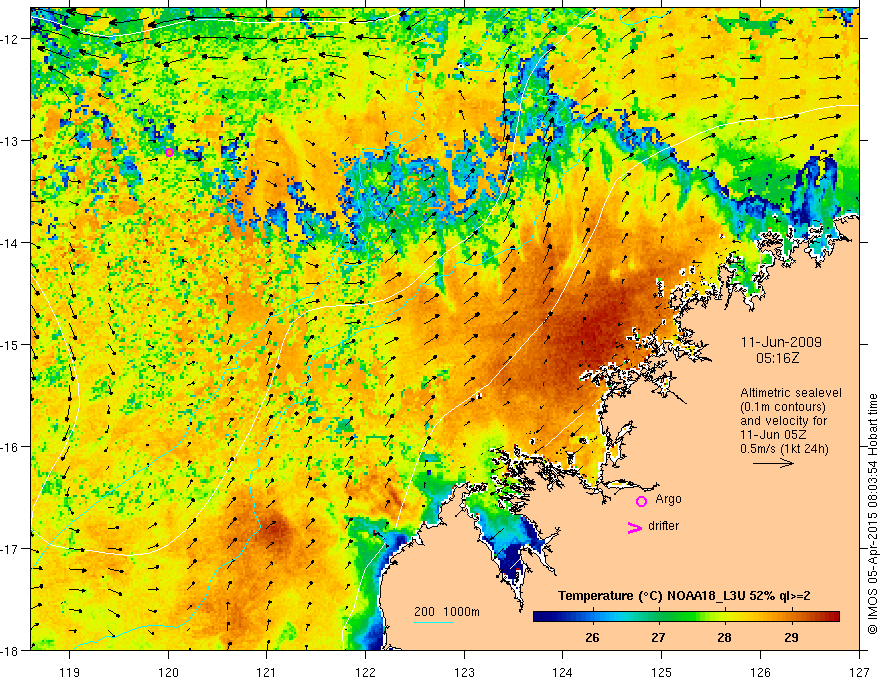880x680 pixels.
Task: Click the 'Argo' legend label
Action: click(x=668, y=499)
